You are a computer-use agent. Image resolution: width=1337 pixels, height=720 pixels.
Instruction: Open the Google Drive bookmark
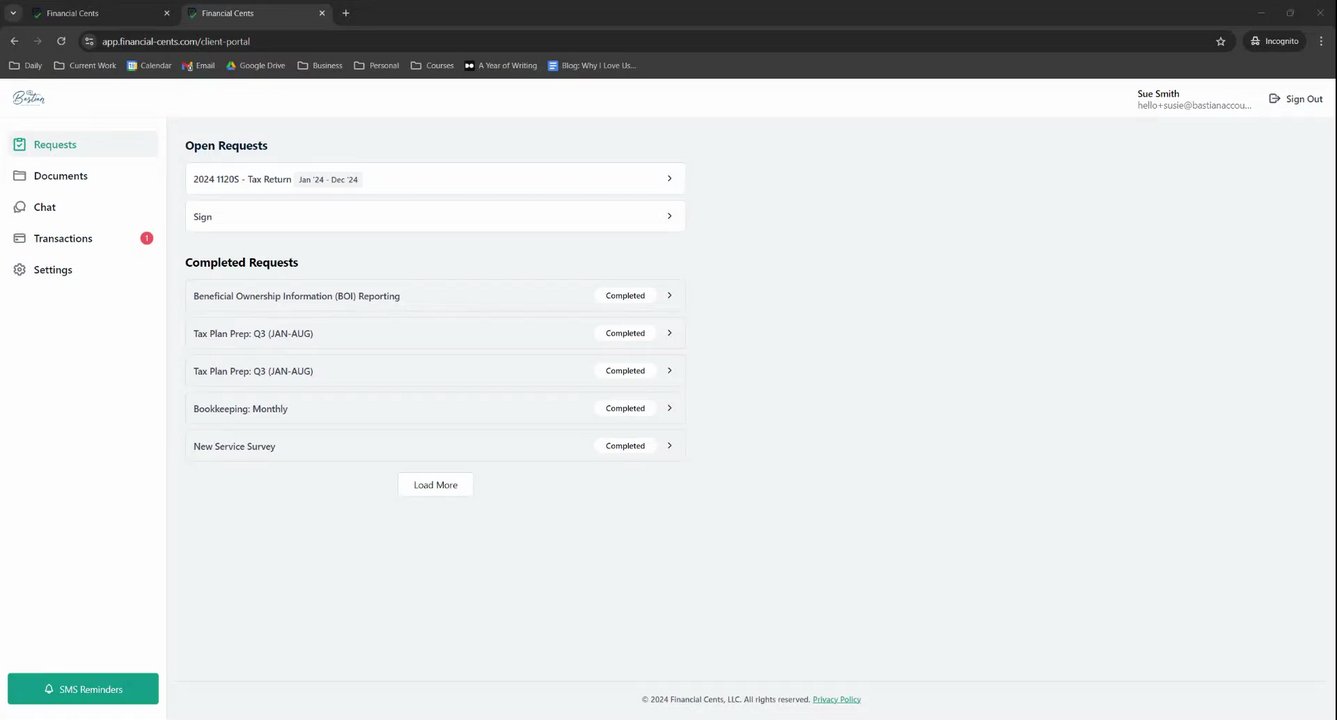(255, 65)
